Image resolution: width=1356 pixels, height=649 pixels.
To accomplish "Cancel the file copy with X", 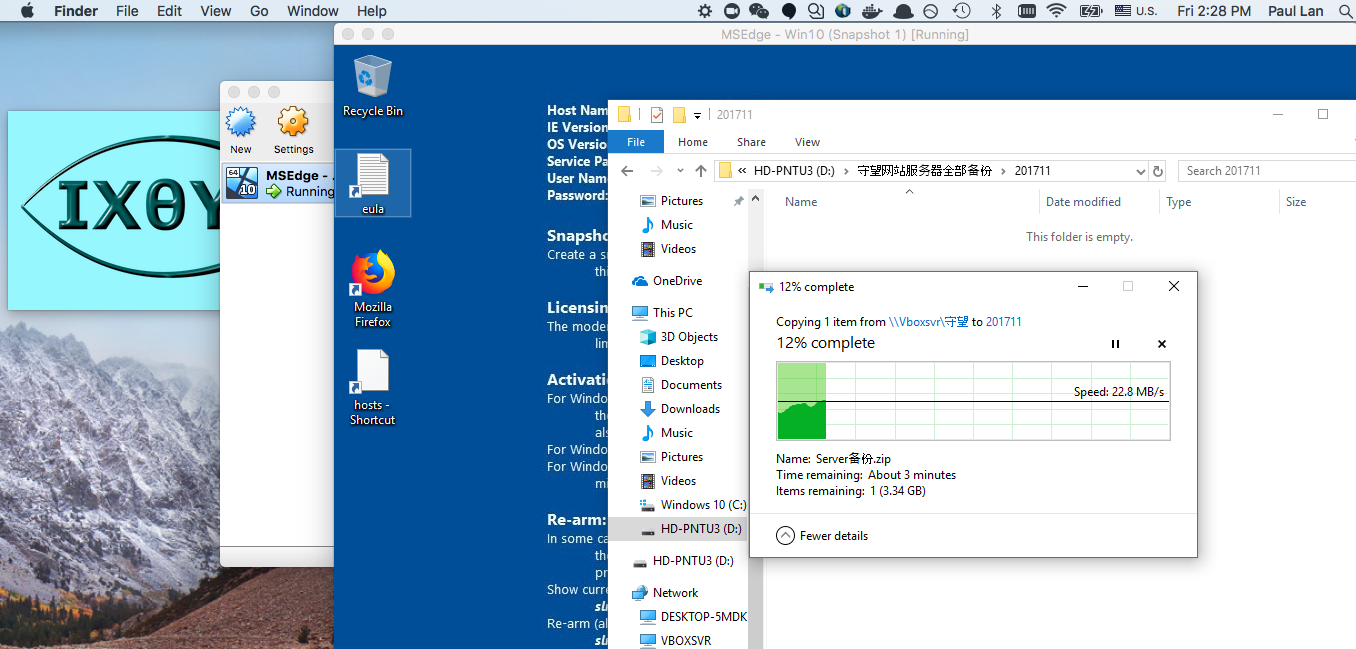I will click(1162, 344).
